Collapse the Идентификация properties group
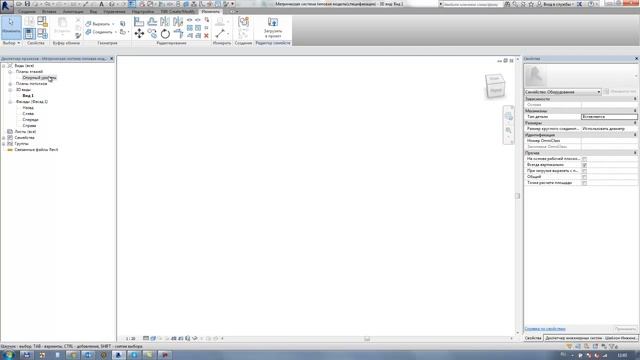Image resolution: width=640 pixels, height=360 pixels. point(635,135)
